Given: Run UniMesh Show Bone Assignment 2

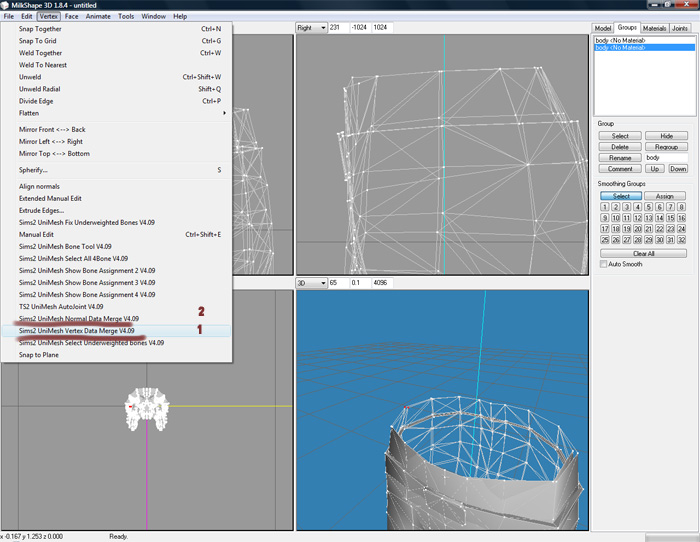Looking at the screenshot, I should [x=116, y=271].
